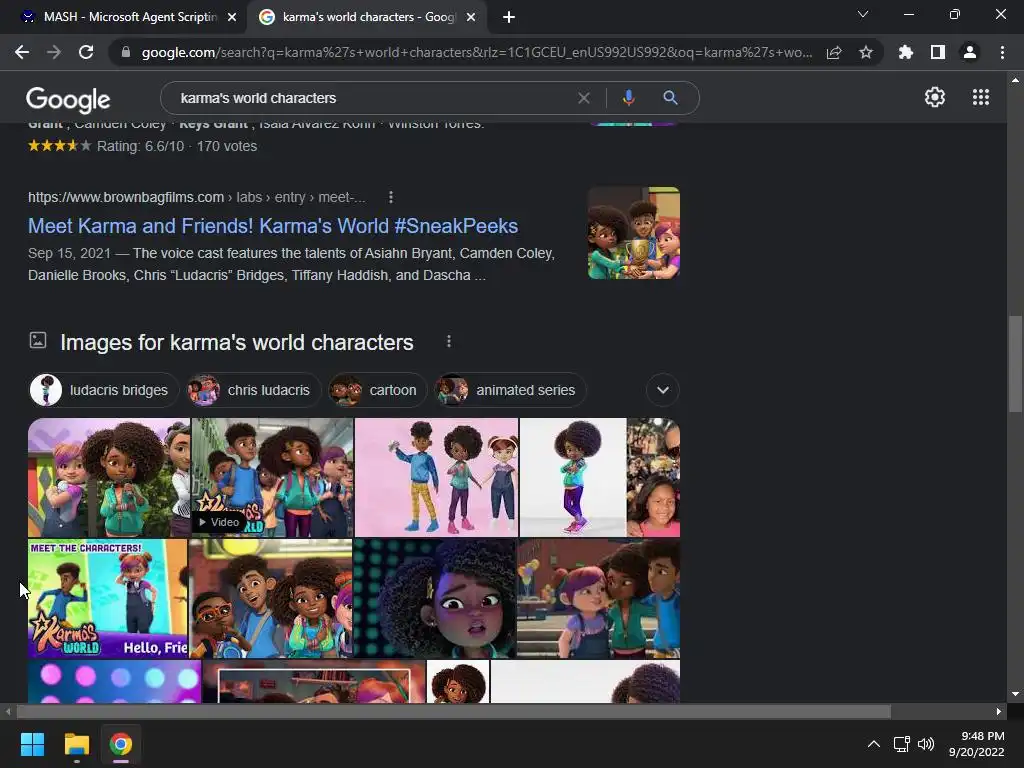Open the tab search dropdown

[863, 14]
